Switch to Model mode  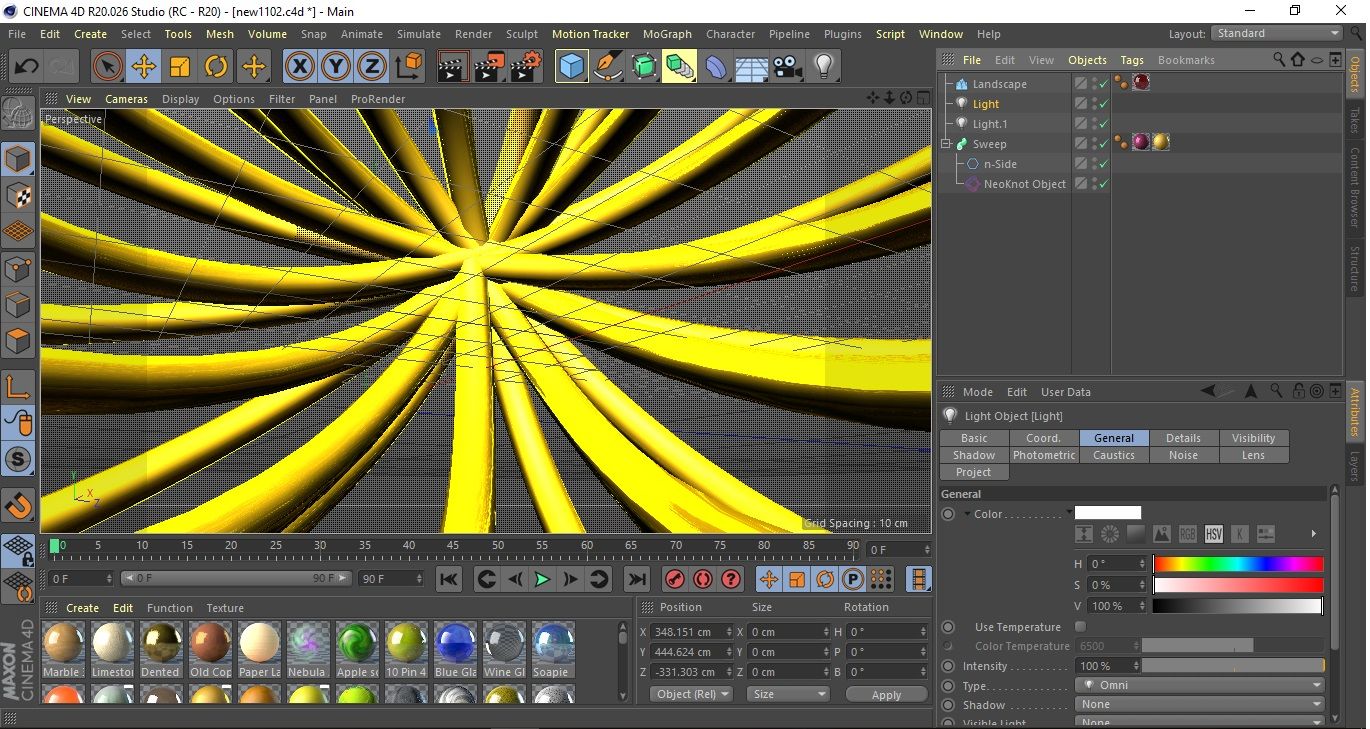click(x=18, y=159)
